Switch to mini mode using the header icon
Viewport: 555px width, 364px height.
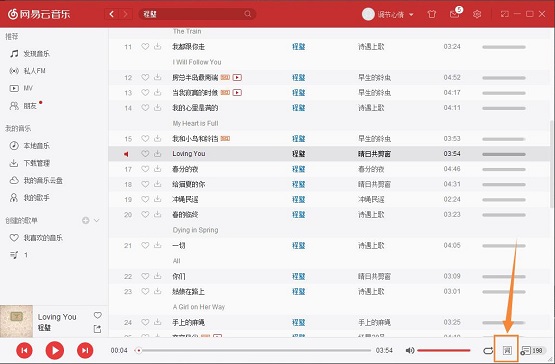tap(504, 14)
